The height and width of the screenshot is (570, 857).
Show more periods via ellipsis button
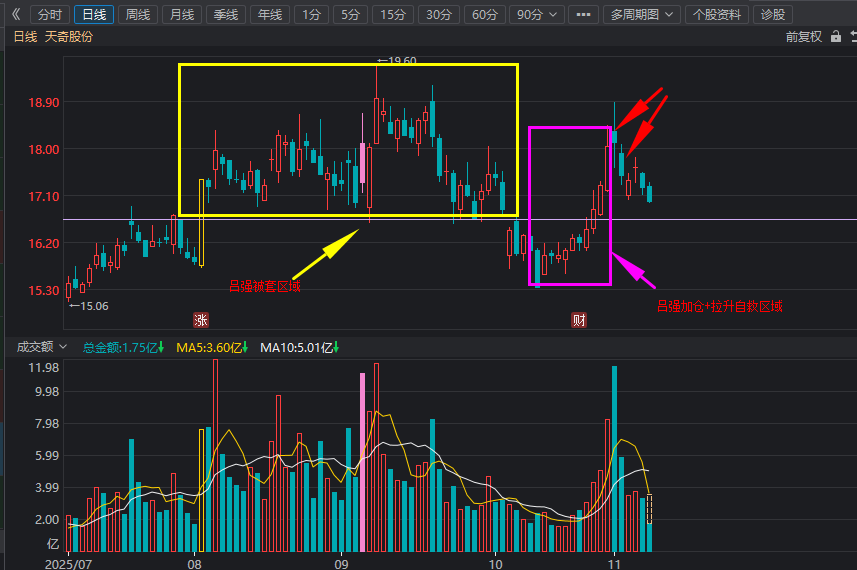coord(583,14)
